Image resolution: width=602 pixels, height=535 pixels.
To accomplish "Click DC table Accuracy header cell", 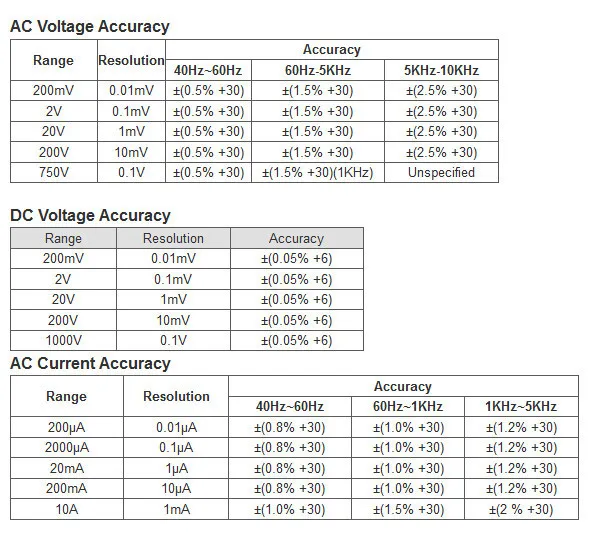I will [297, 238].
